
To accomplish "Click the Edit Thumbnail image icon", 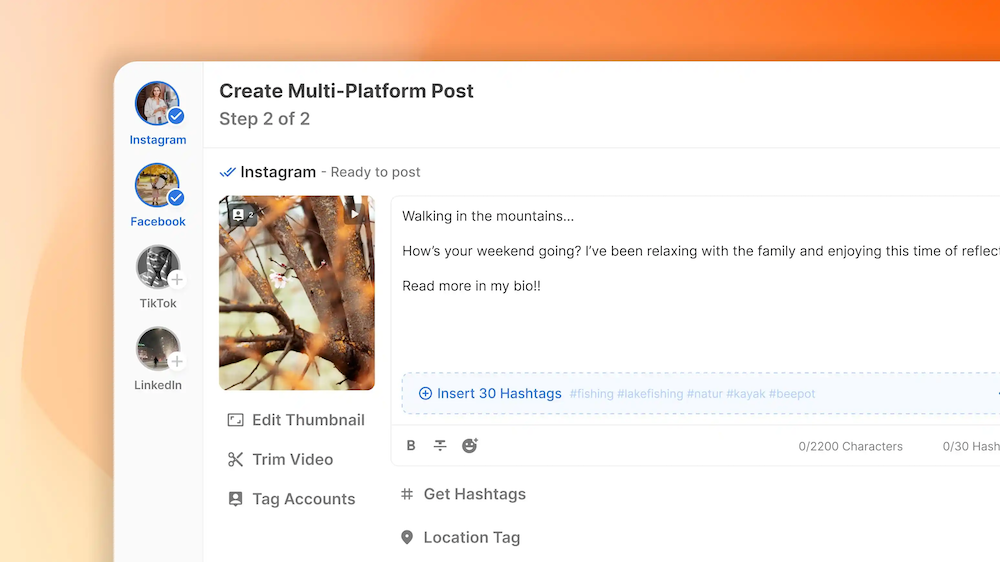I will [x=236, y=420].
